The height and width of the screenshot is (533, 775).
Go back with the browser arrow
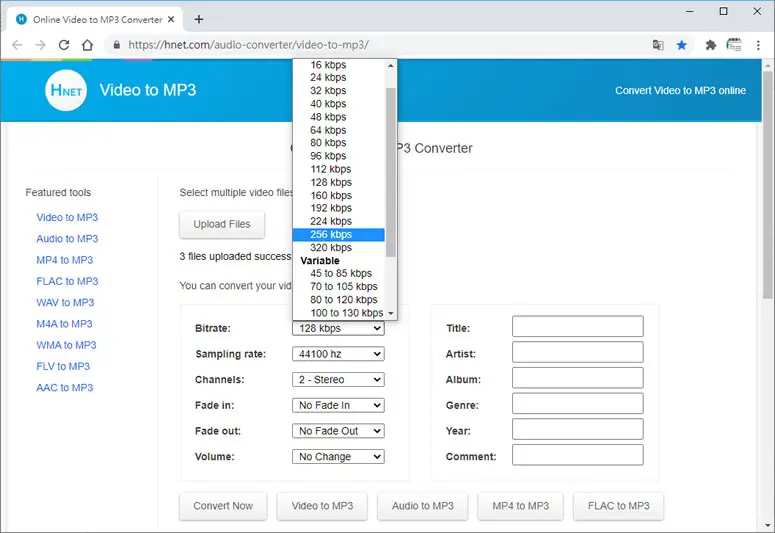pyautogui.click(x=17, y=45)
